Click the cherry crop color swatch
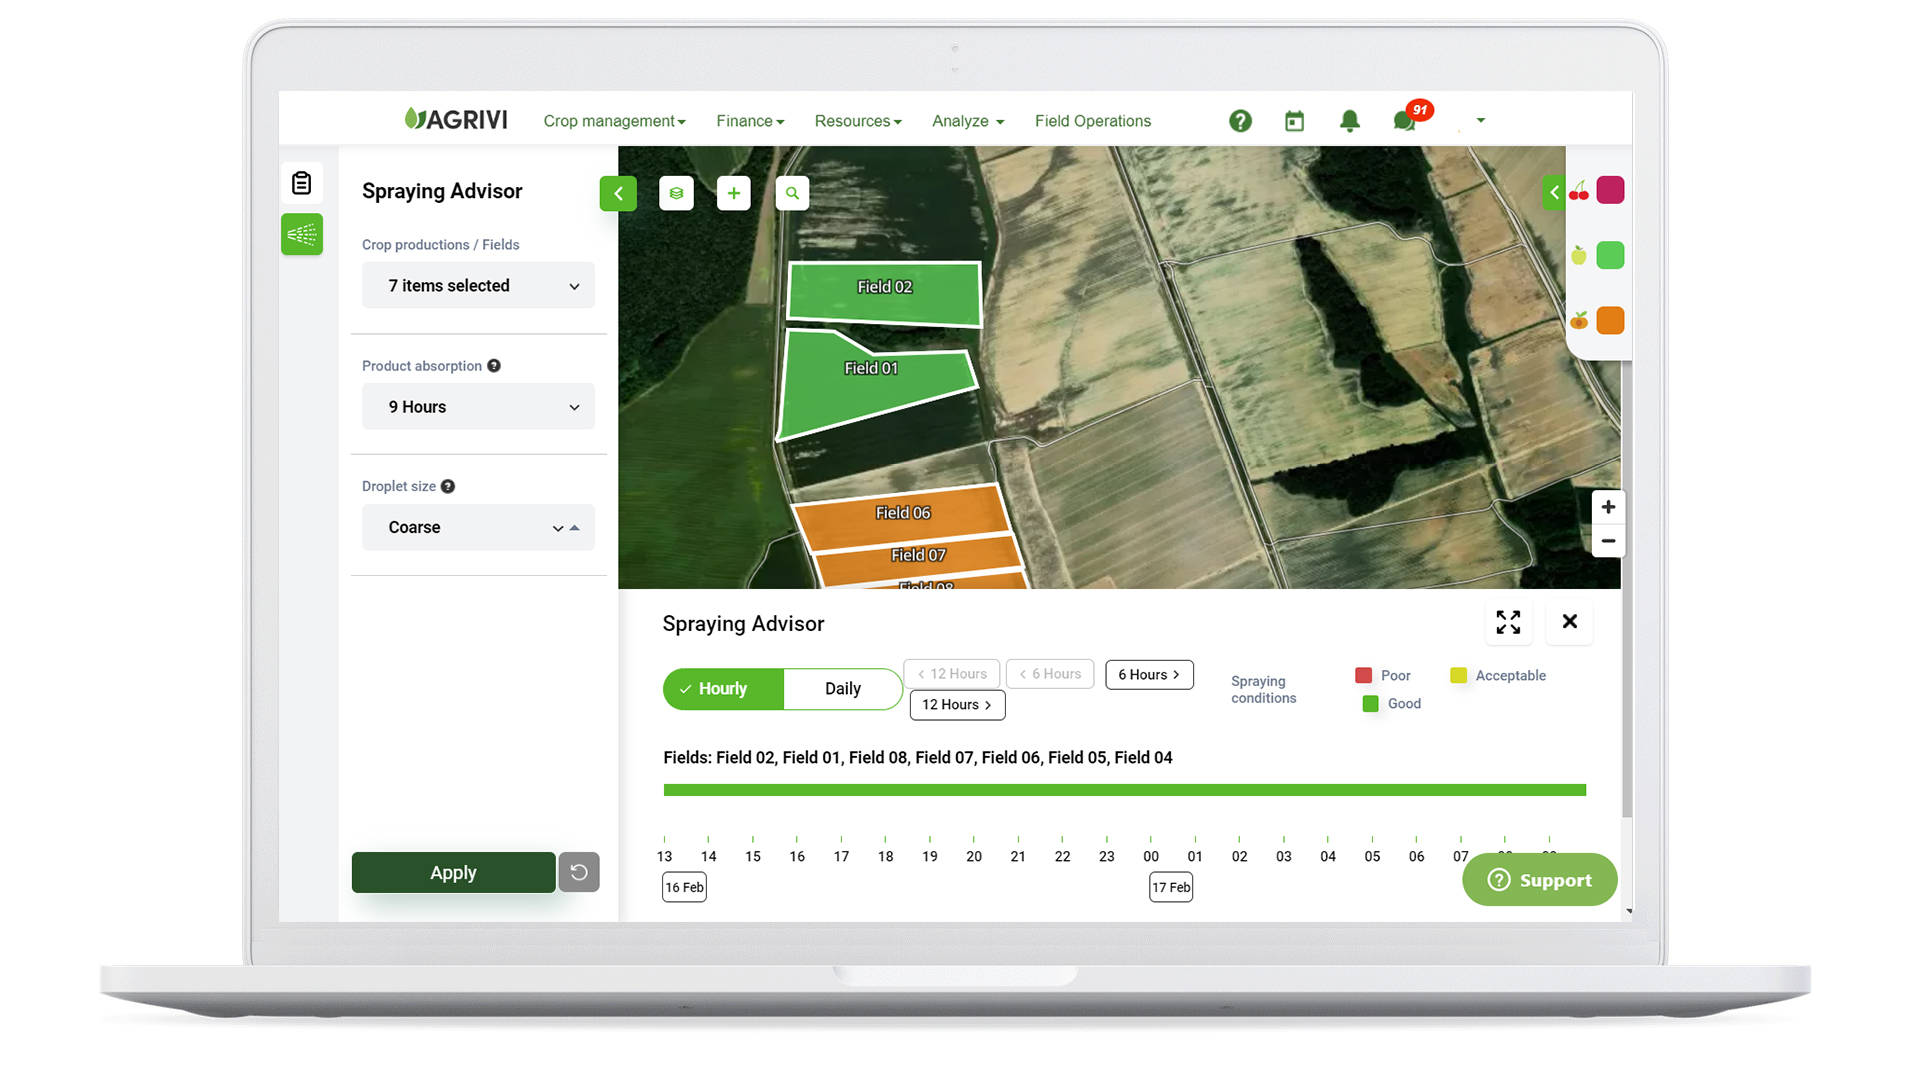This screenshot has width=1920, height=1080. click(1610, 189)
